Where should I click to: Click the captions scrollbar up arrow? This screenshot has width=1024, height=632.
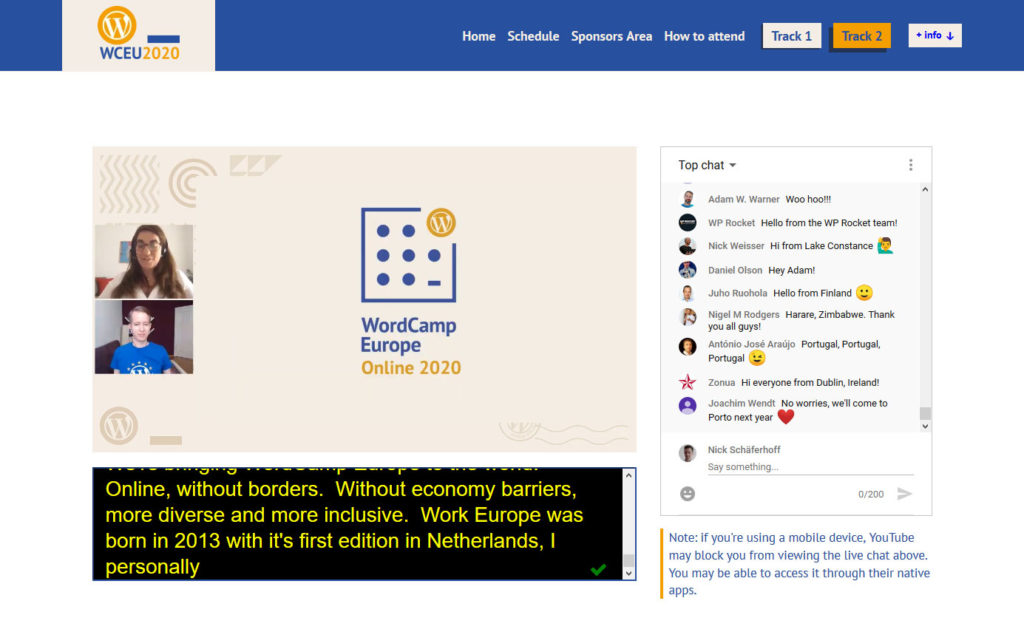[628, 475]
